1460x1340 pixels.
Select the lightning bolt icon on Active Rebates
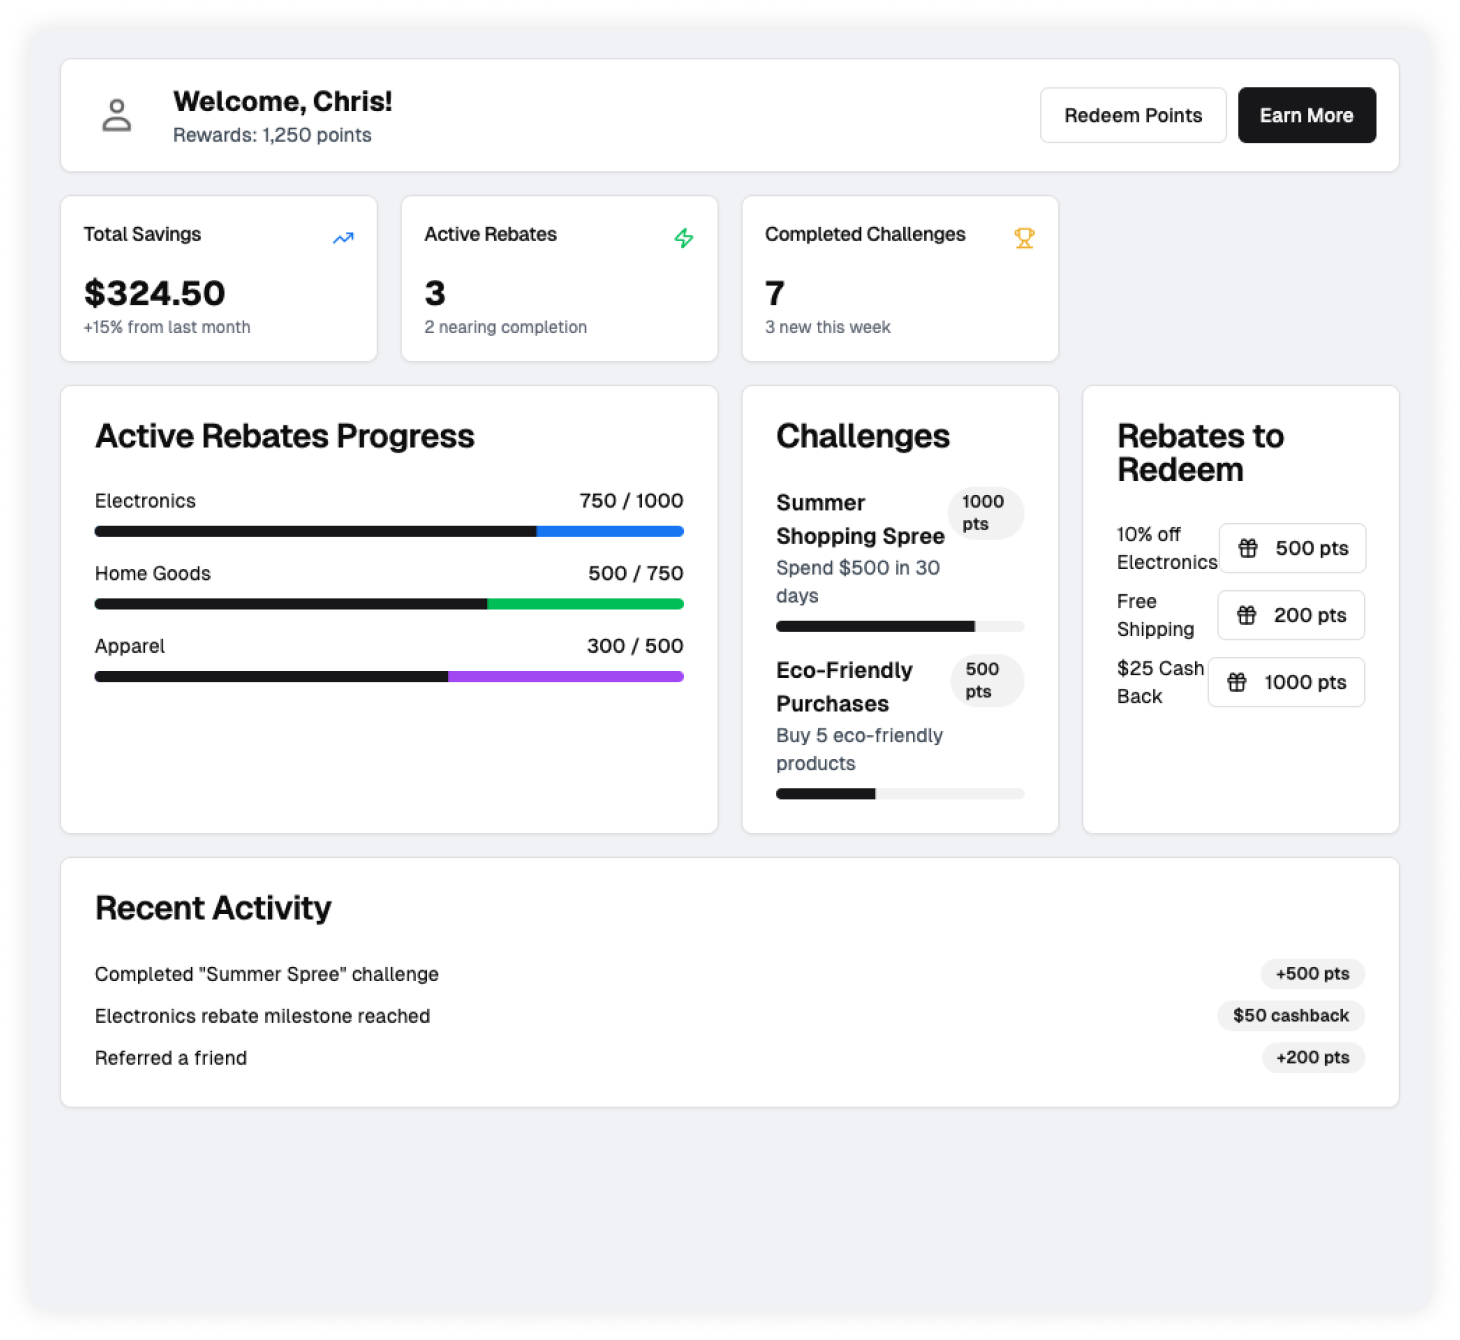[x=684, y=238]
